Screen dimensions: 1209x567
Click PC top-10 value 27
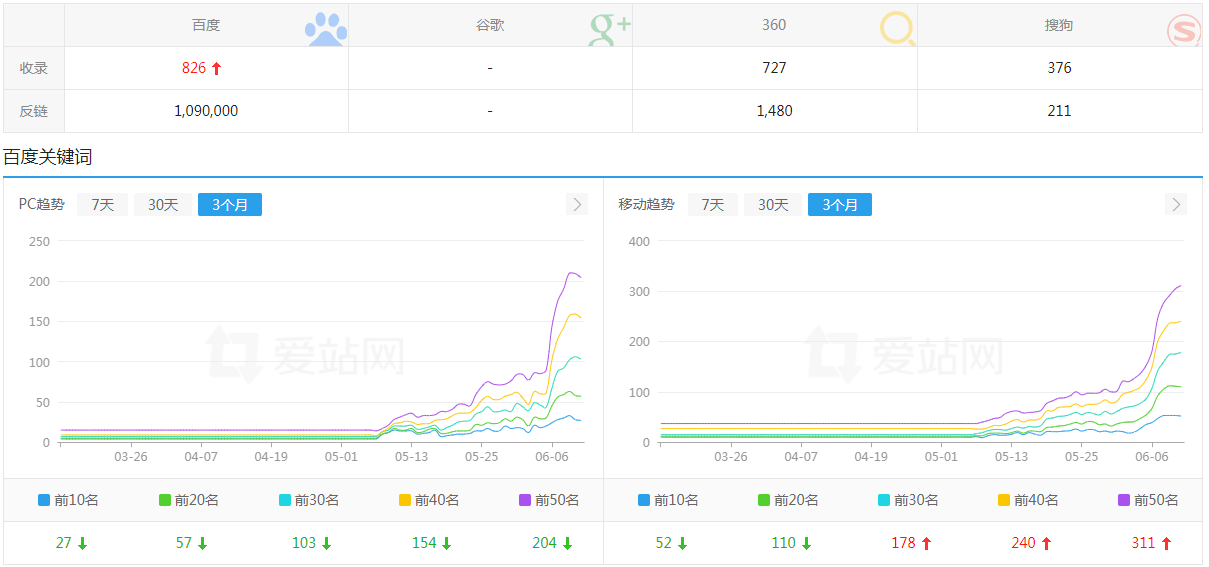[64, 543]
